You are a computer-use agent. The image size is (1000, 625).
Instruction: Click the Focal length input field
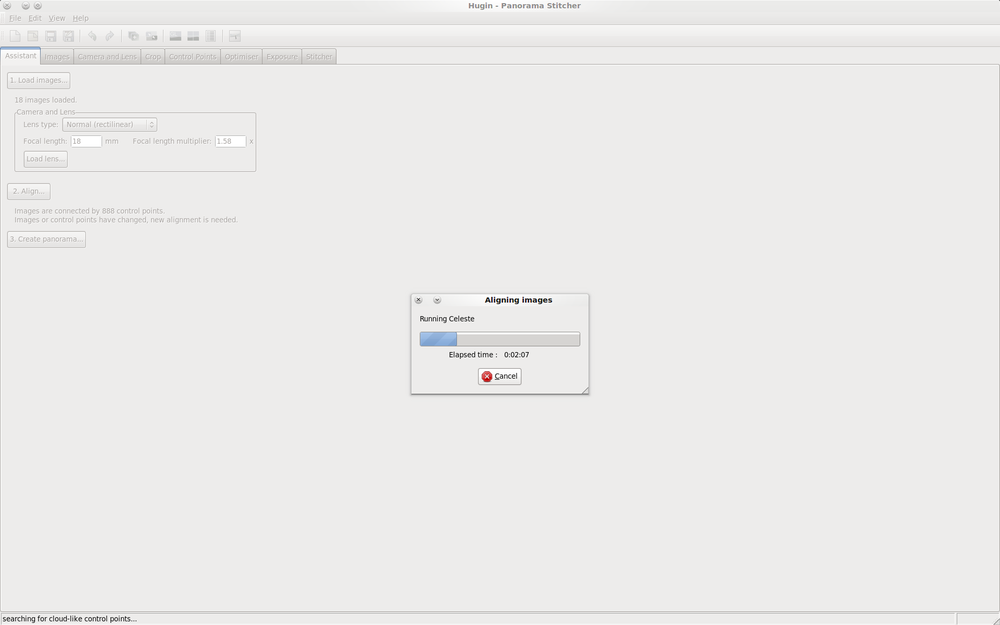pos(86,142)
